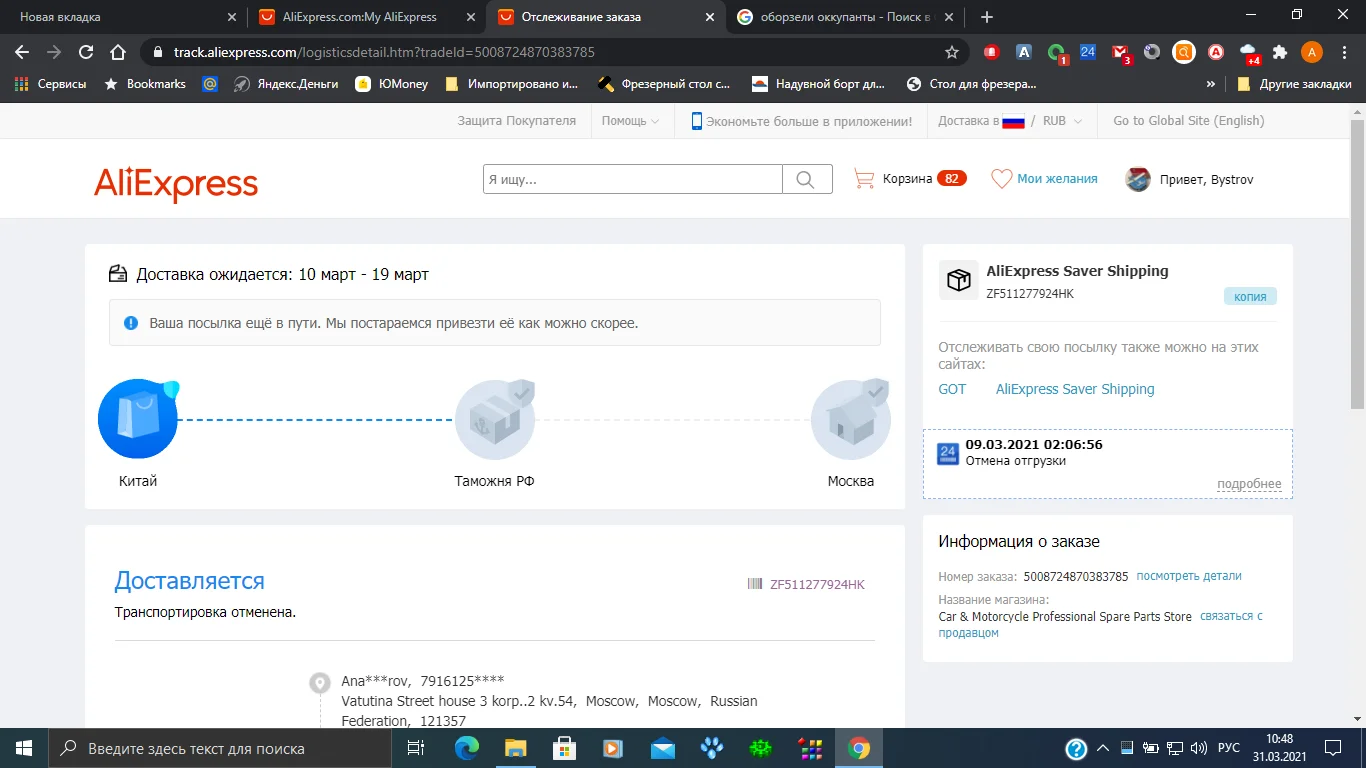
Task: Open the Надувной борт для... bookmark
Action: (x=818, y=84)
